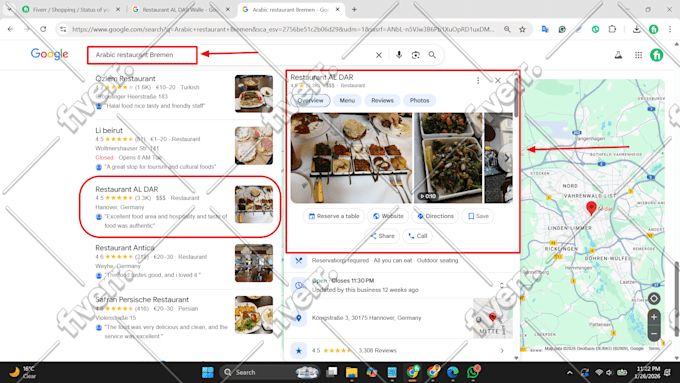The height and width of the screenshot is (383, 680).
Task: Click the red AL DAR map pin
Action: [x=591, y=208]
